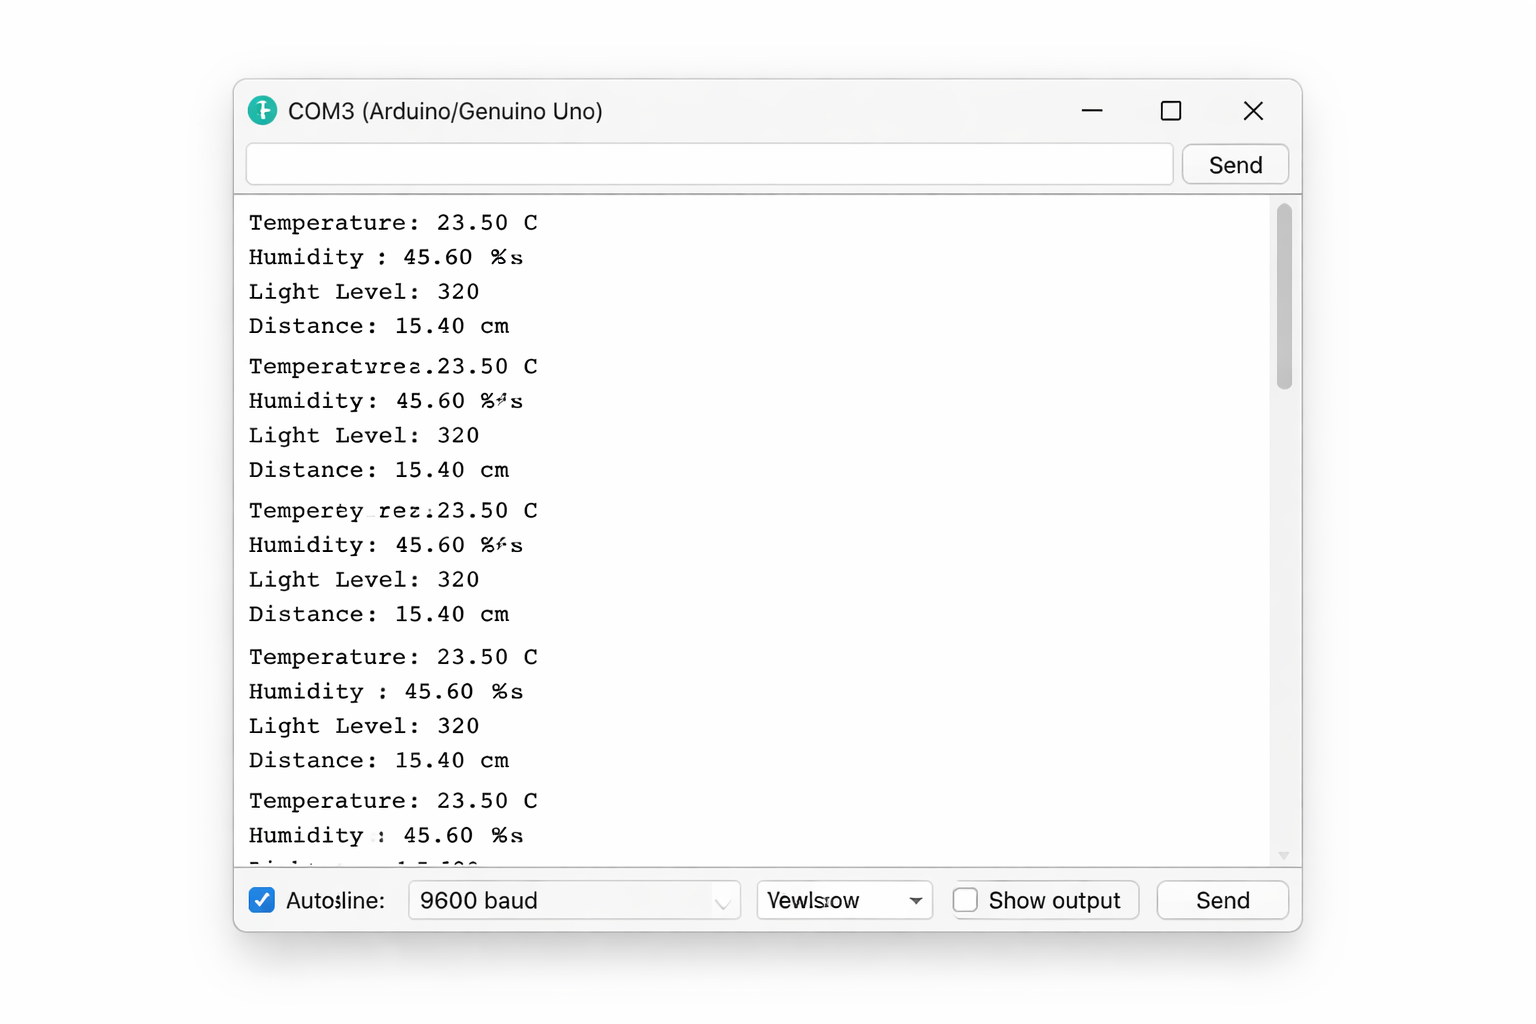Image resolution: width=1536 pixels, height=1024 pixels.
Task: Click the triangle arrow on the Yewlsrow dropdown
Action: [915, 901]
